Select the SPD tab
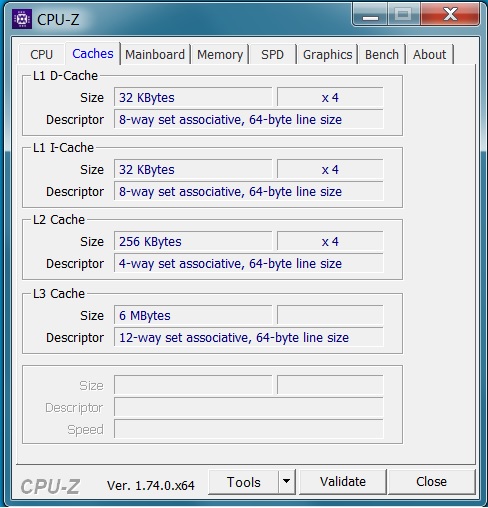Image resolution: width=488 pixels, height=508 pixels. [273, 54]
